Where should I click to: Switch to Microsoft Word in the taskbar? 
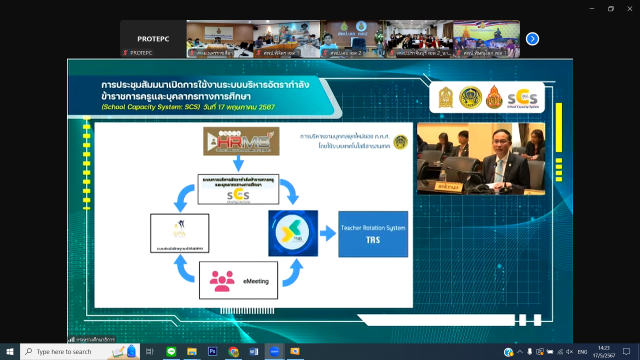pyautogui.click(x=253, y=351)
